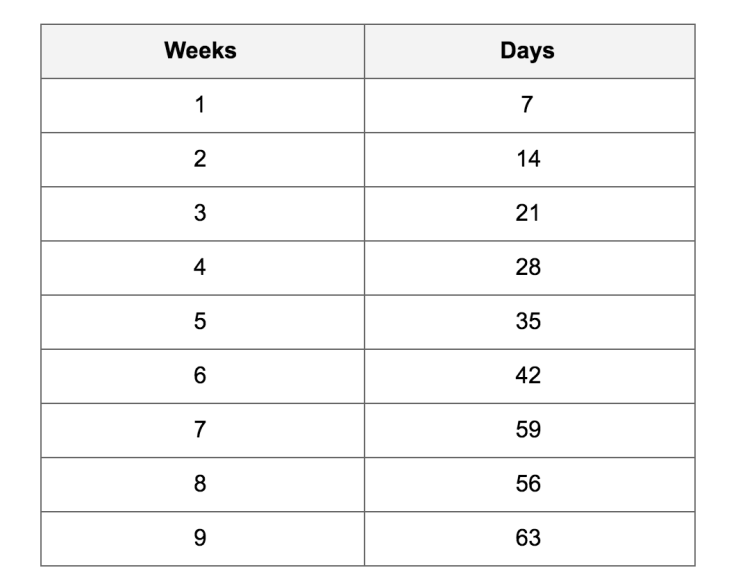Select the 28 days cell

(x=529, y=268)
